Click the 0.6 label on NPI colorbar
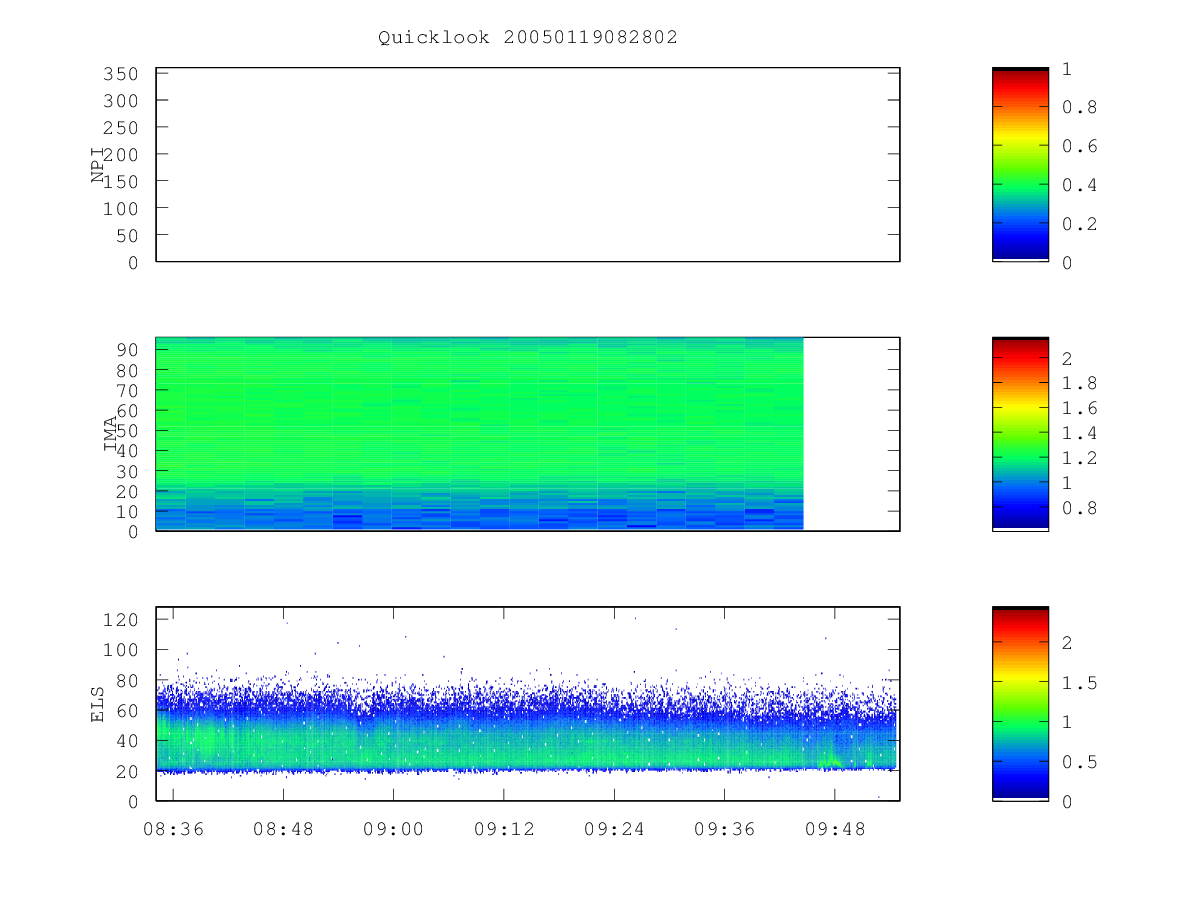 click(1078, 146)
